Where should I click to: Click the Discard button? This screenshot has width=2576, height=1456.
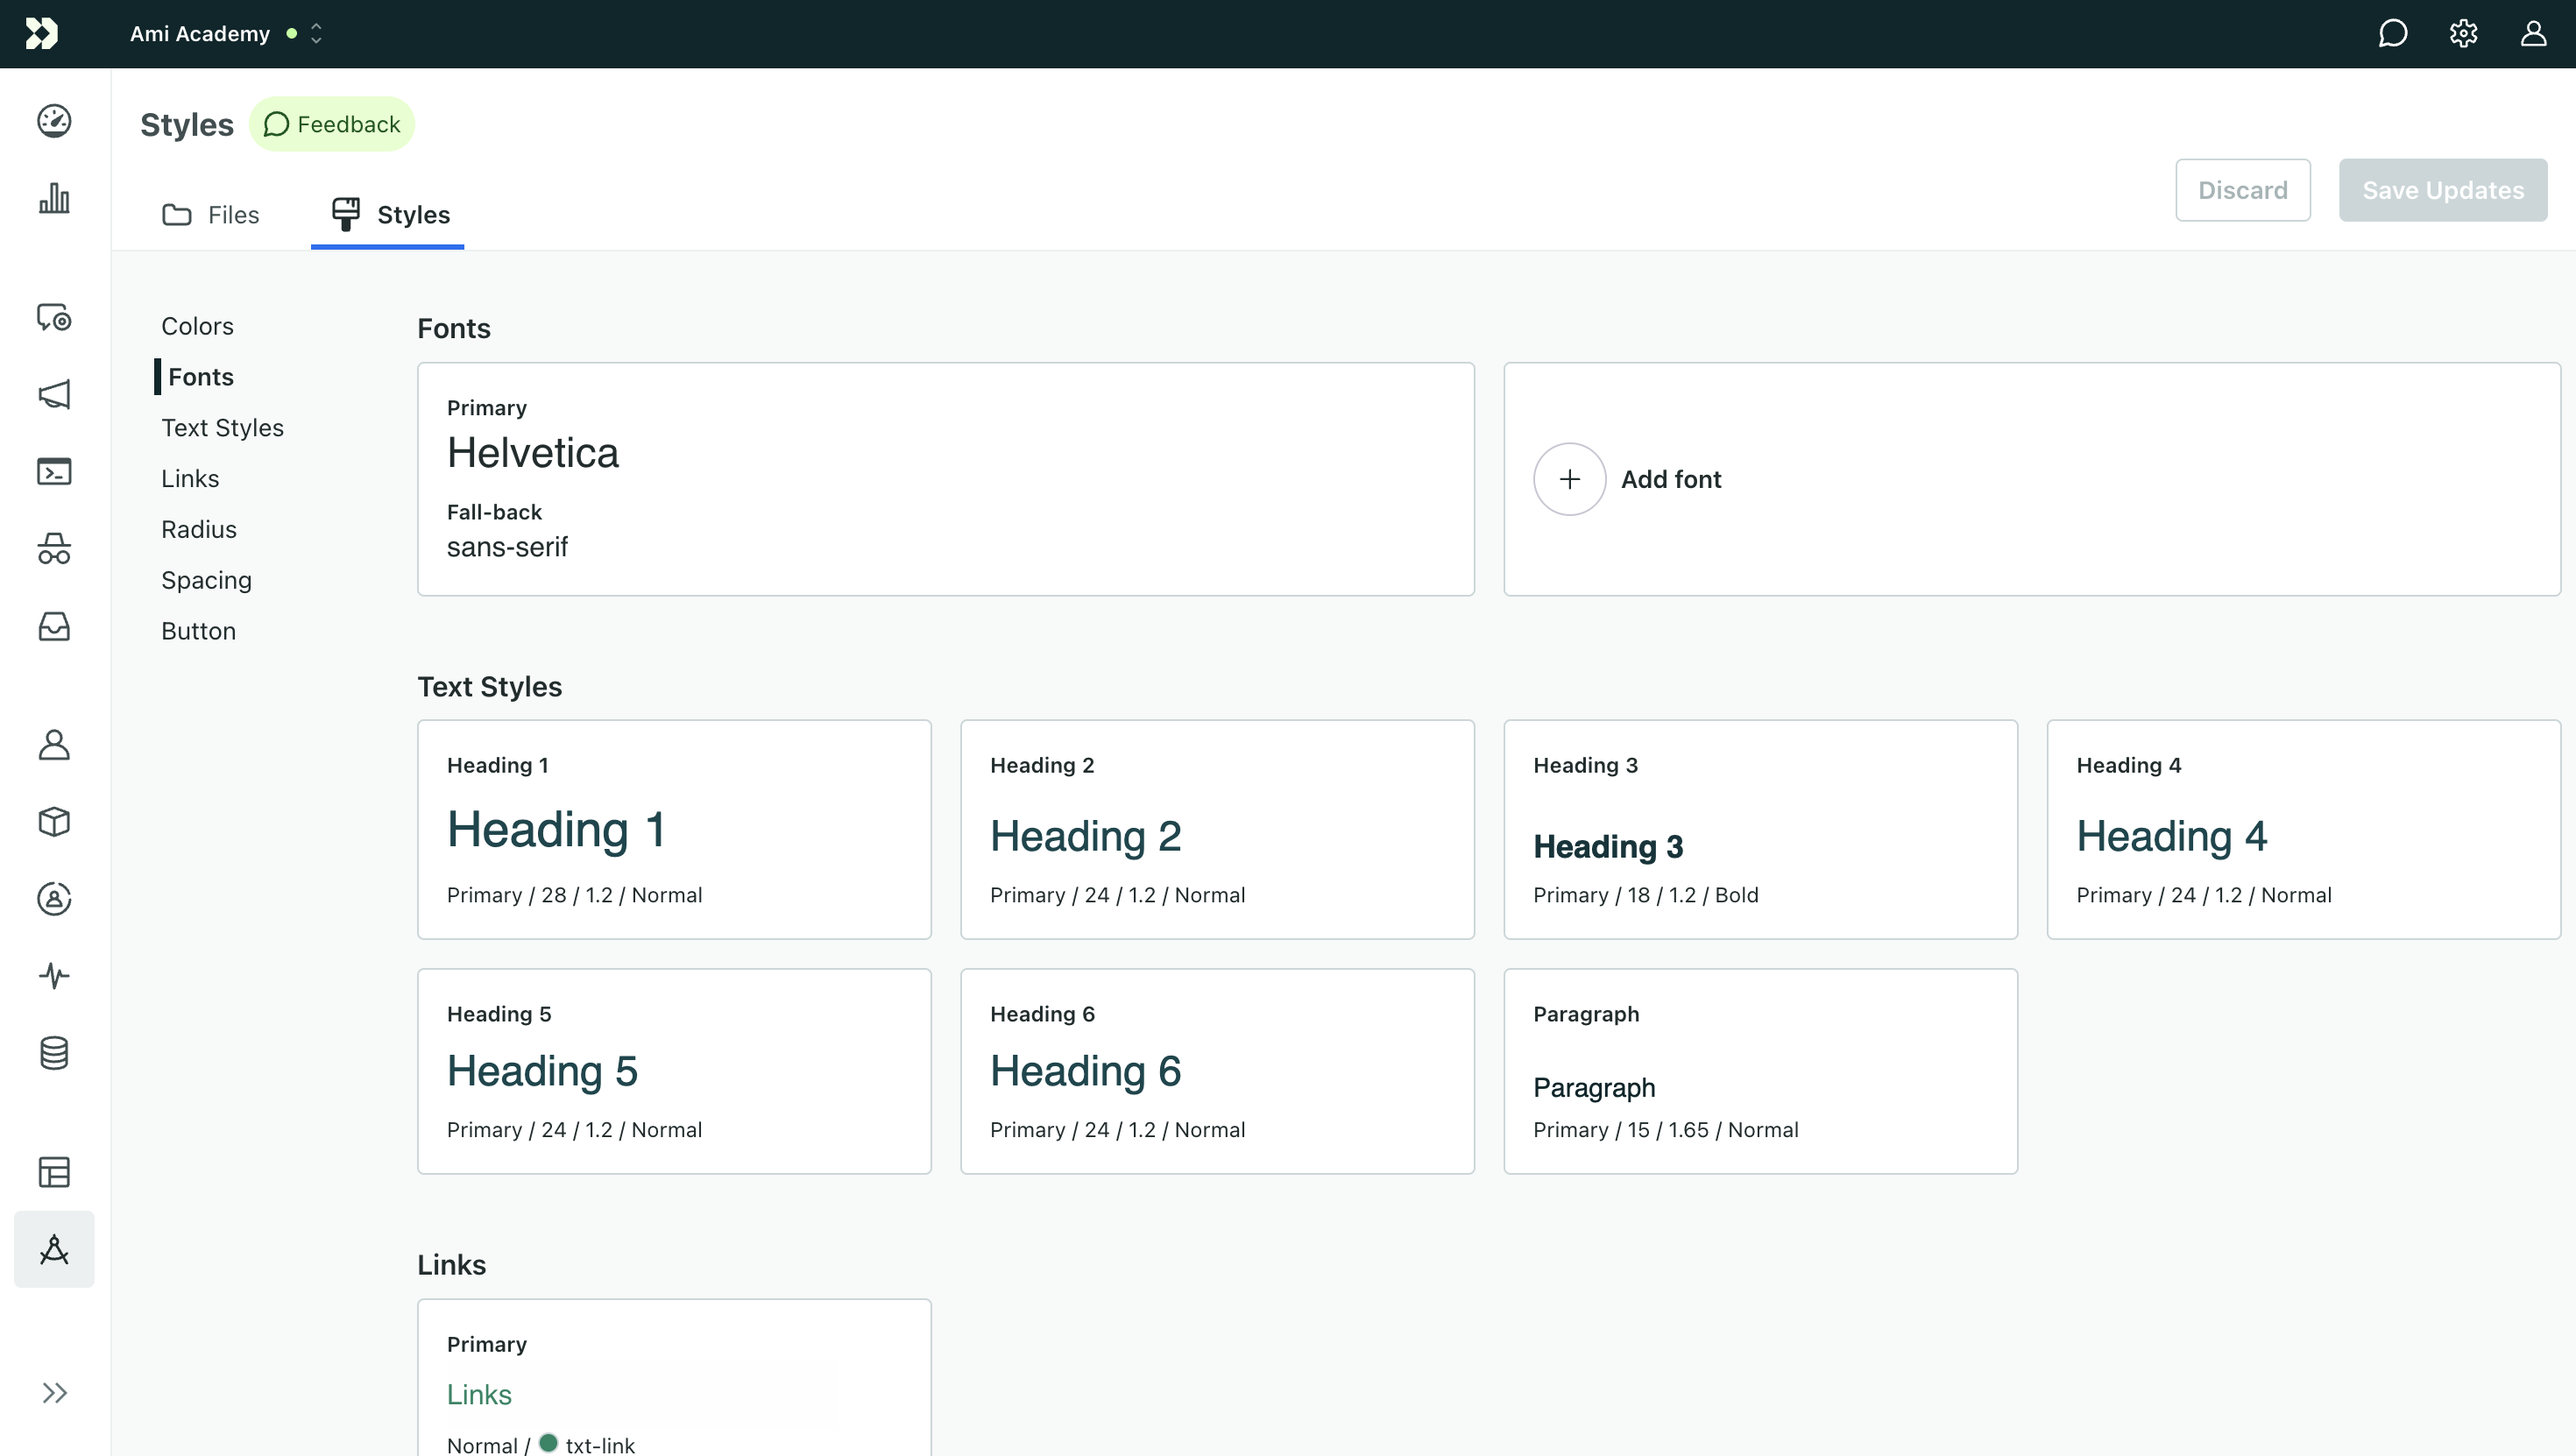[2243, 190]
